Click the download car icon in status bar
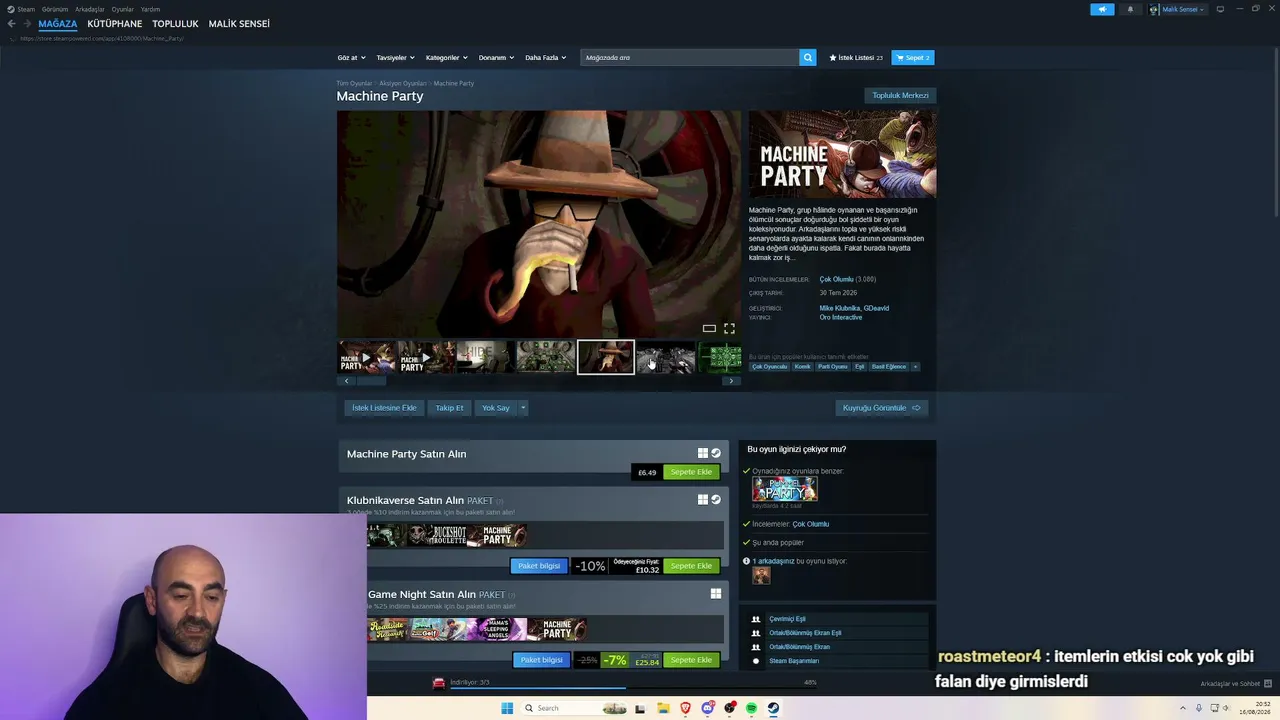Image resolution: width=1280 pixels, height=720 pixels. tap(438, 683)
